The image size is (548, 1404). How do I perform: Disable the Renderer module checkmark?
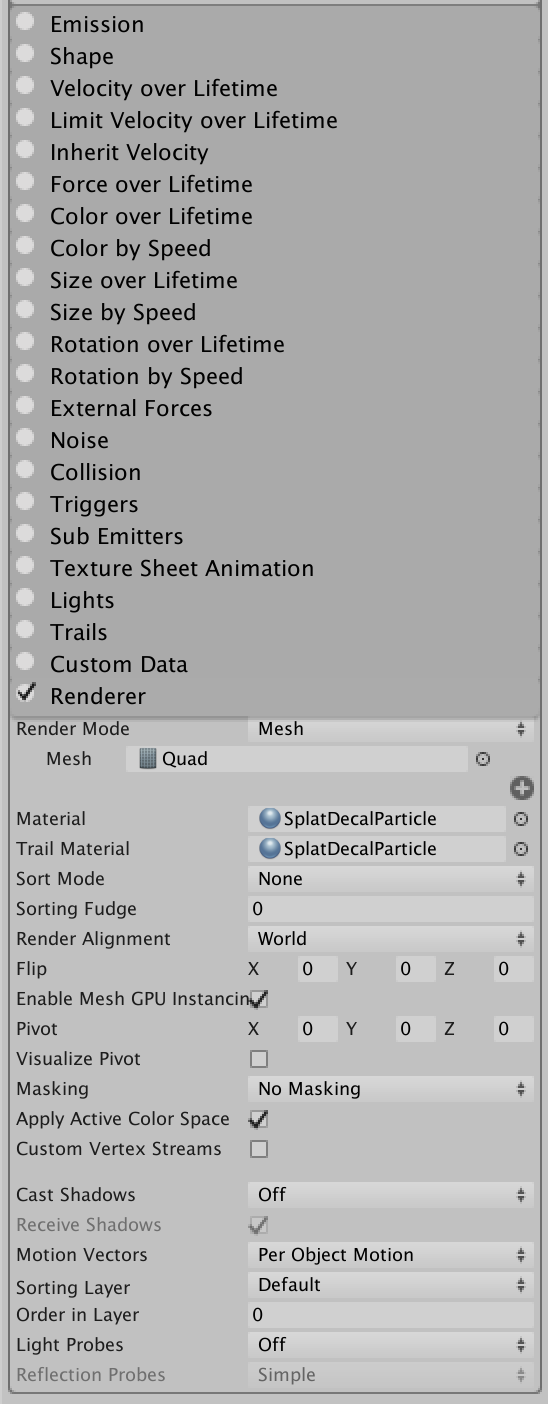(27, 693)
